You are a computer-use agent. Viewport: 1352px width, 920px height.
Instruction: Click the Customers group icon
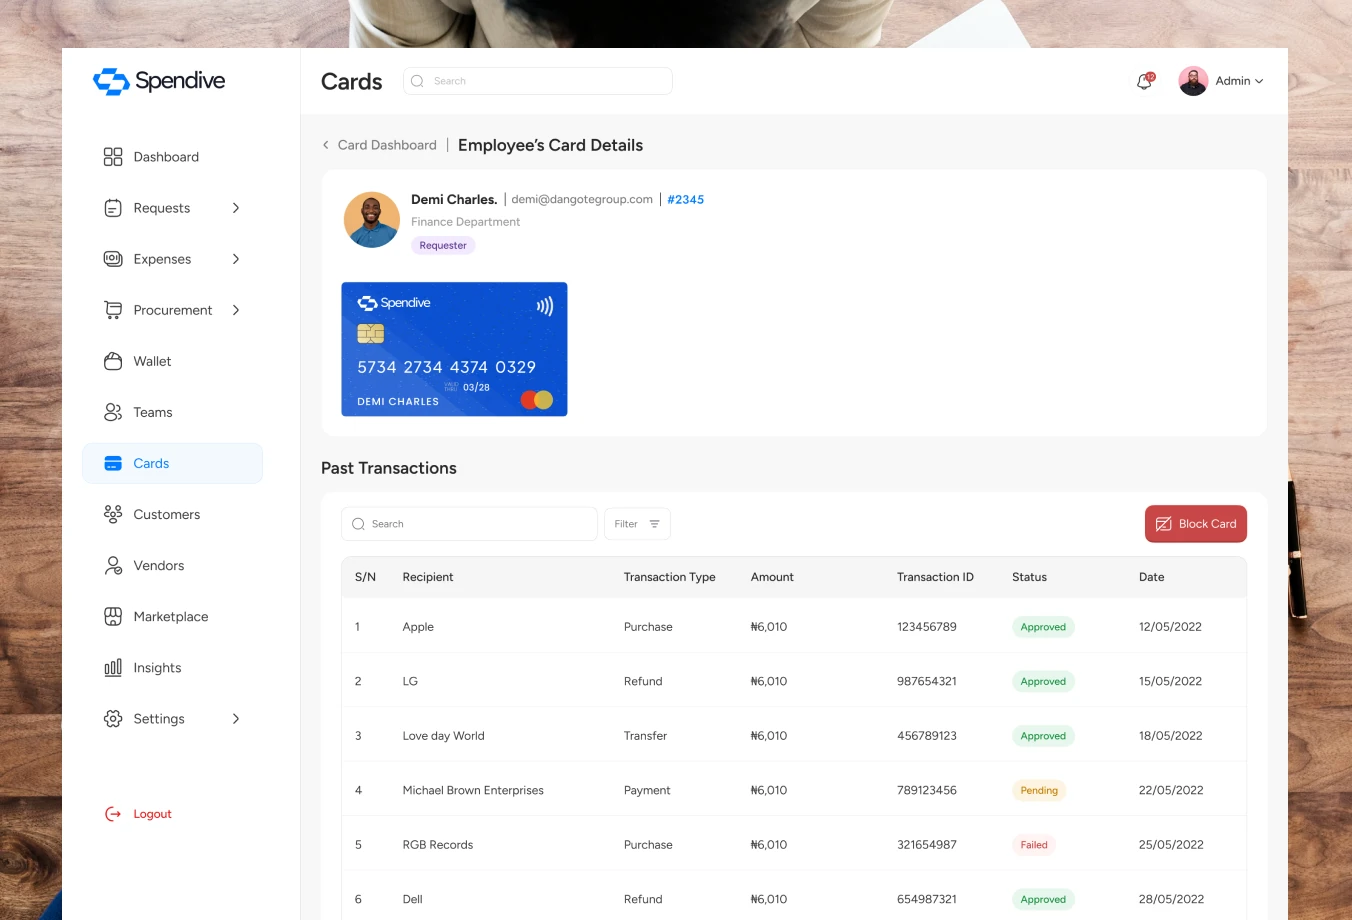tap(113, 514)
